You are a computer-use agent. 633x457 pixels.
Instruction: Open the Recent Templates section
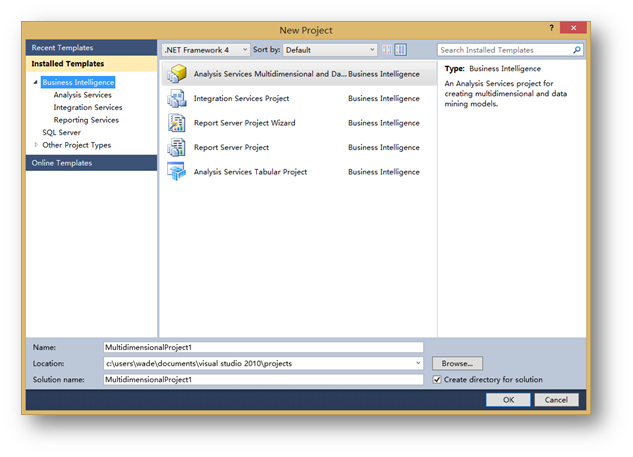[92, 48]
